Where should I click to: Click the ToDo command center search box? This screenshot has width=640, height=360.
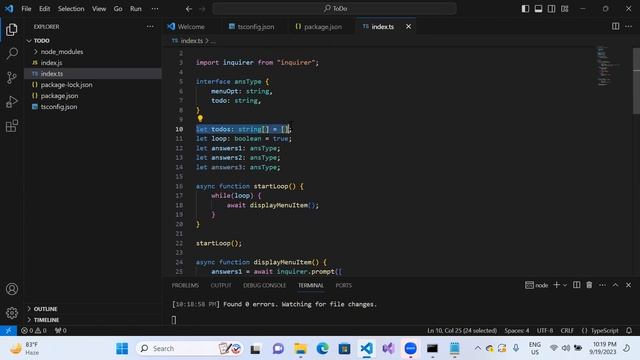[335, 9]
